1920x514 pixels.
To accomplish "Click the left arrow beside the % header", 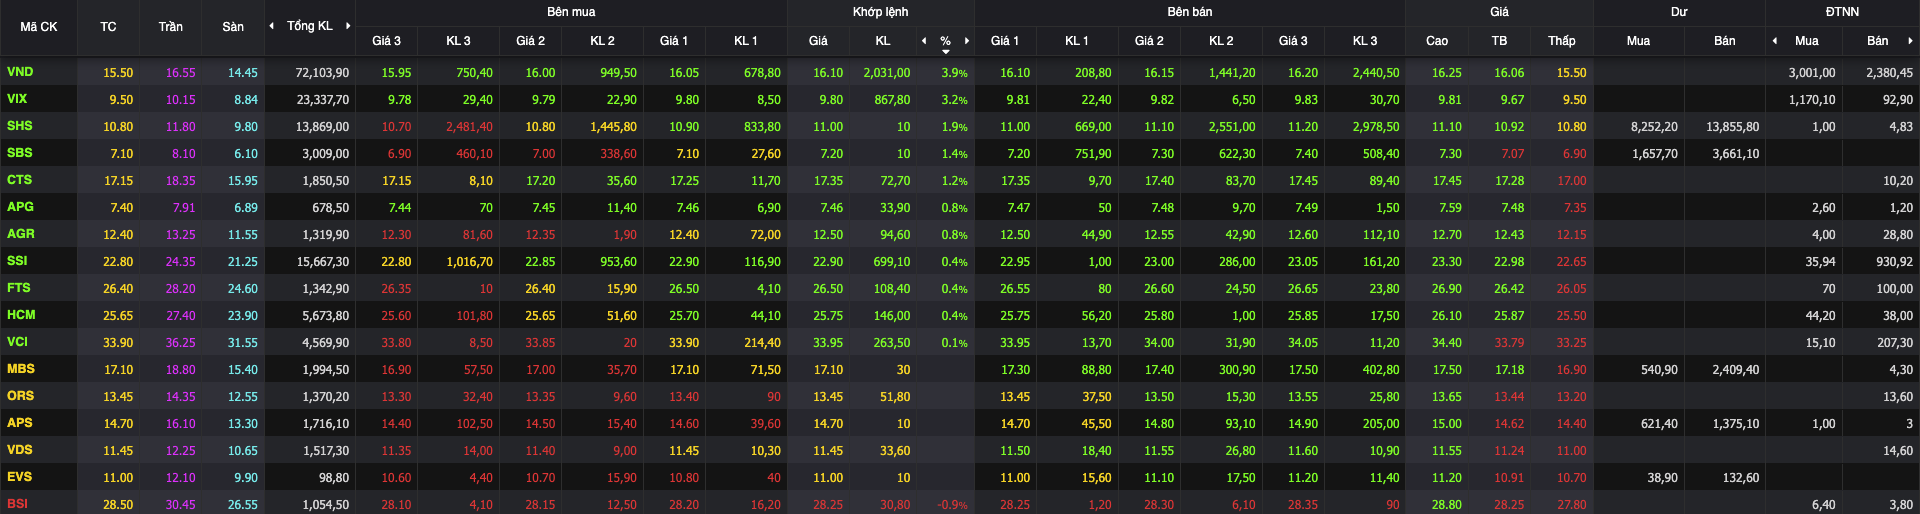I will click(x=924, y=41).
